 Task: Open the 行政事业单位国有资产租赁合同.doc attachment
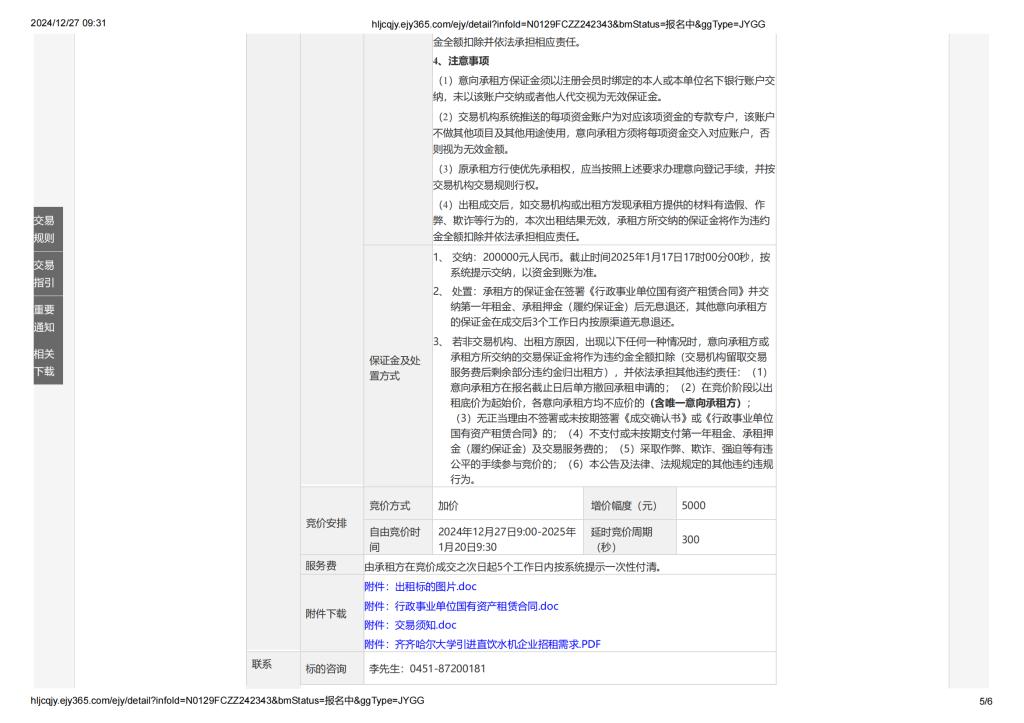point(476,606)
